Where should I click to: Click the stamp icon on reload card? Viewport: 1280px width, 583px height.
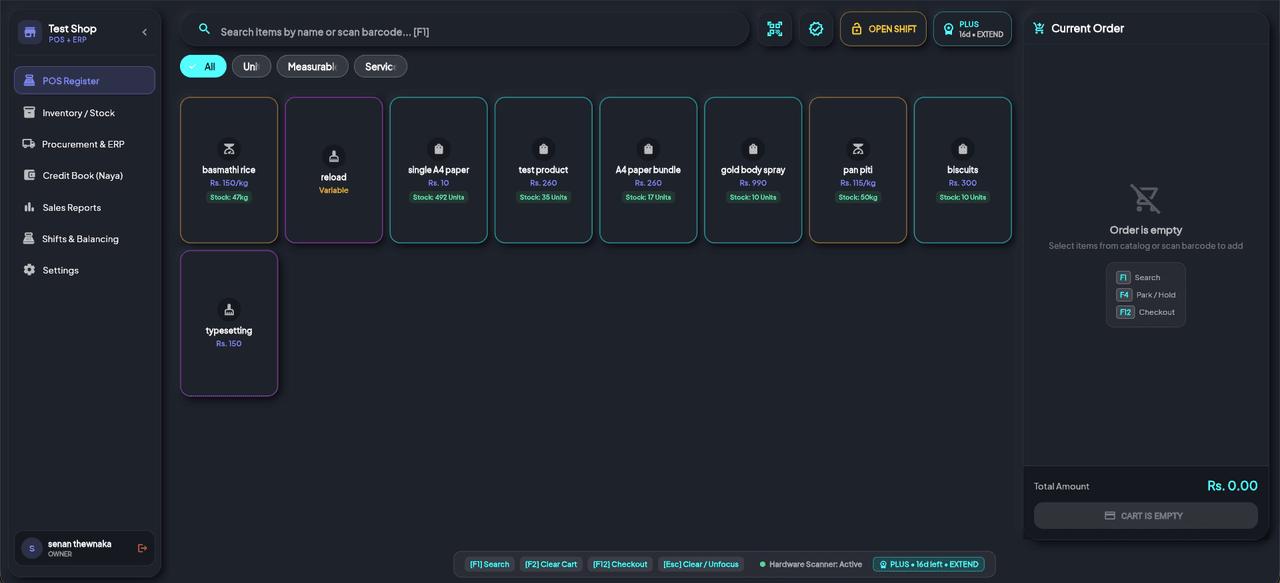pos(334,157)
